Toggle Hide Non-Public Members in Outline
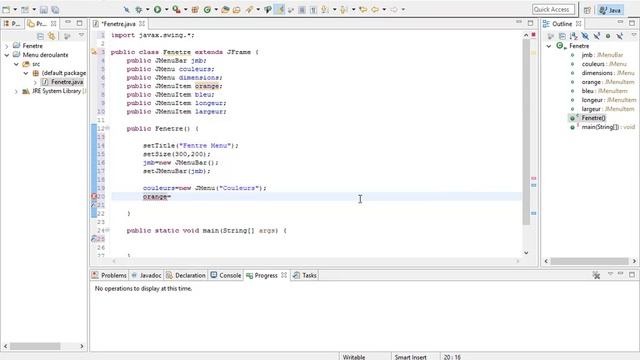 pos(608,36)
